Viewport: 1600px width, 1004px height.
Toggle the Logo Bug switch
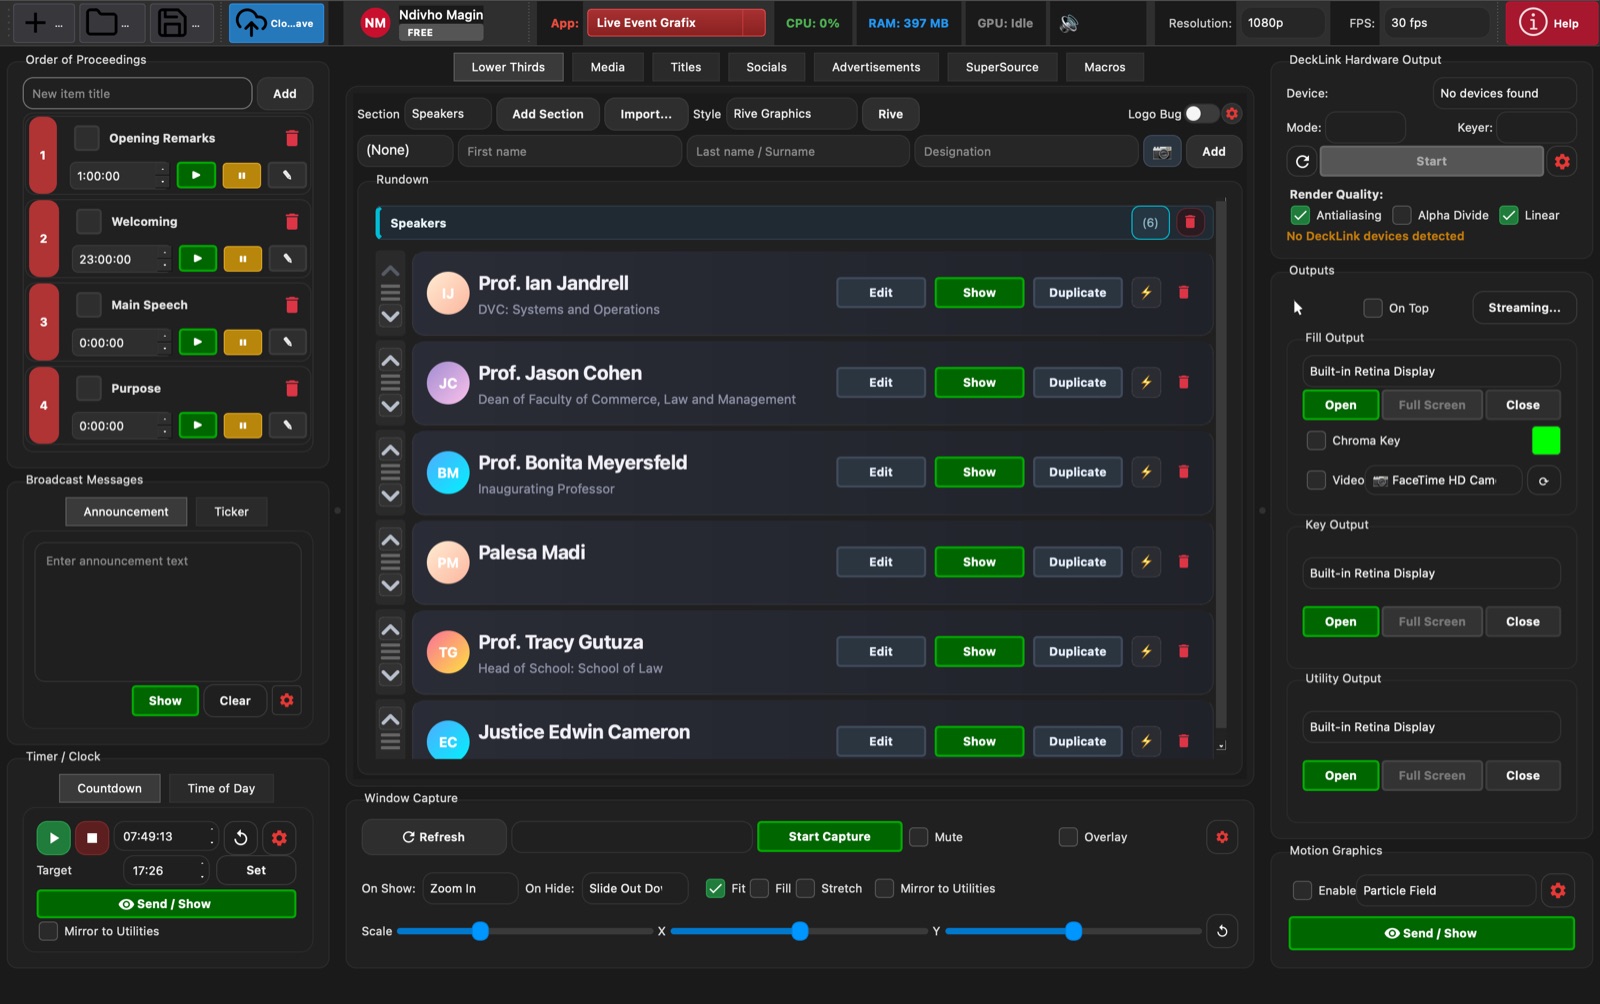click(x=1201, y=114)
